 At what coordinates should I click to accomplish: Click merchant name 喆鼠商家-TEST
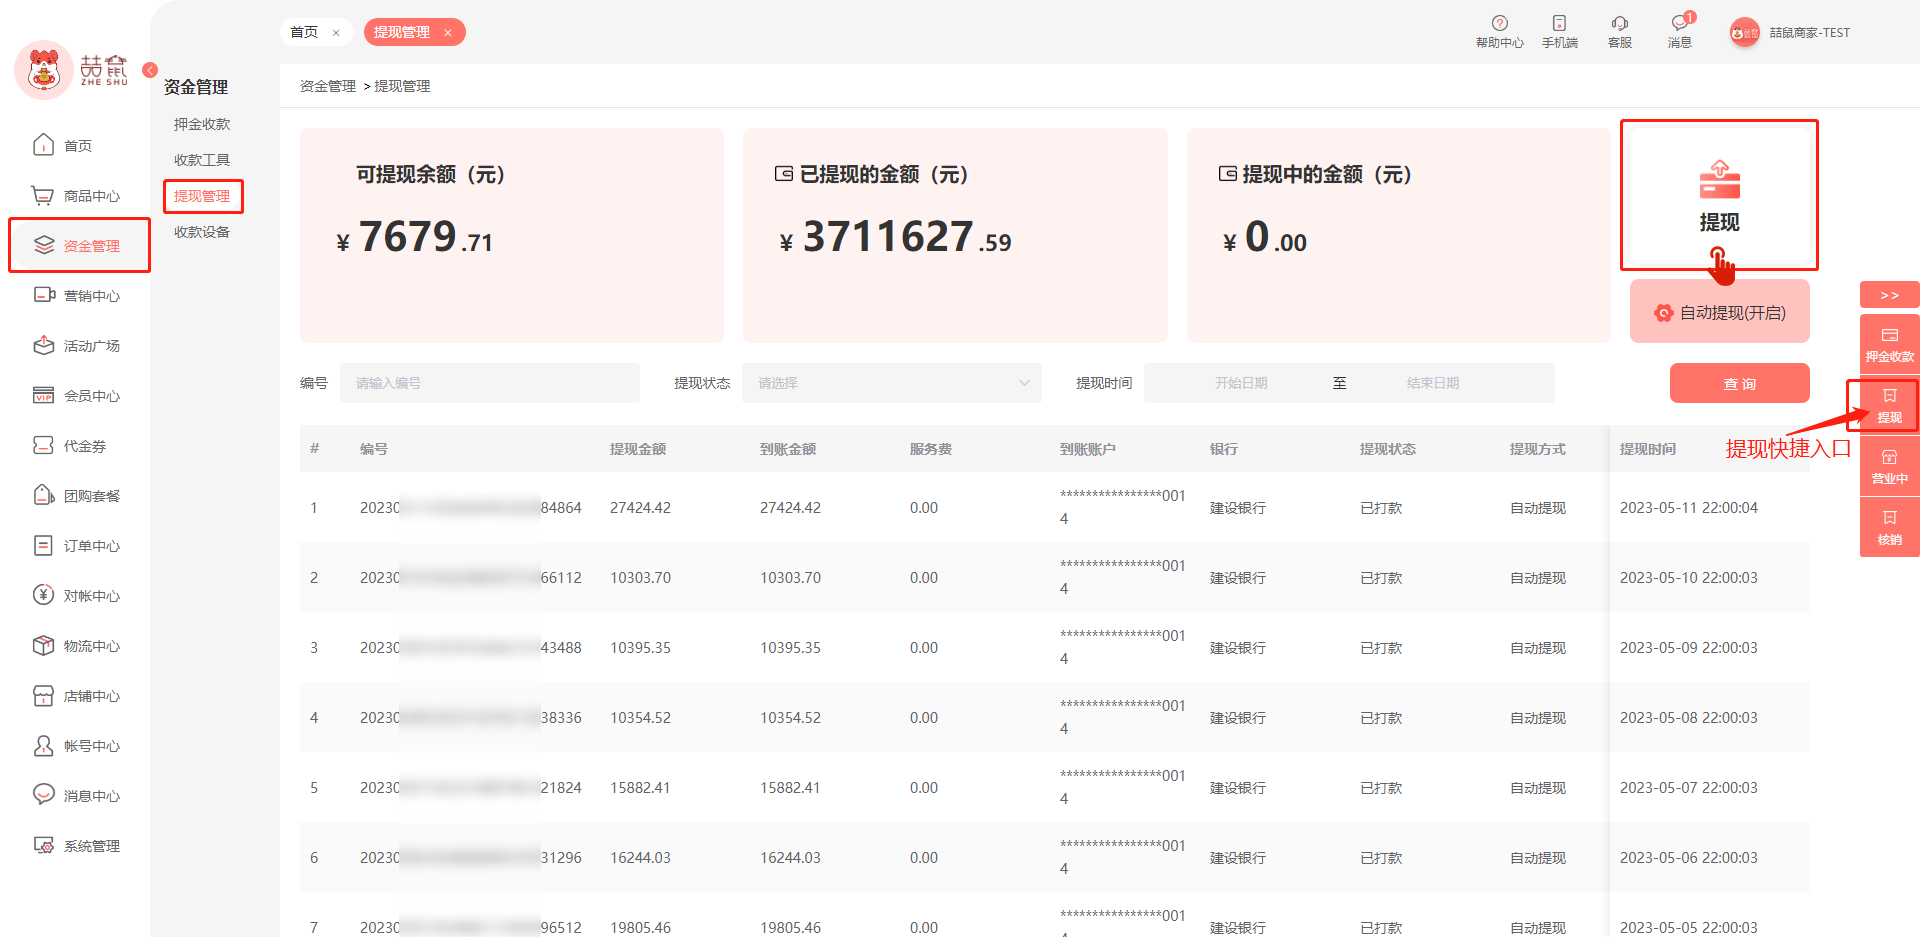[1810, 33]
